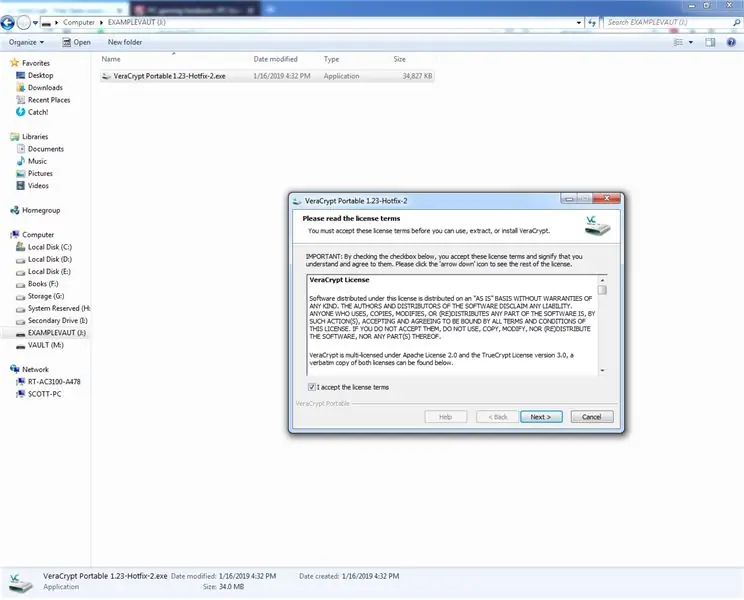
Task: Sort files by Type column header
Action: pos(331,59)
